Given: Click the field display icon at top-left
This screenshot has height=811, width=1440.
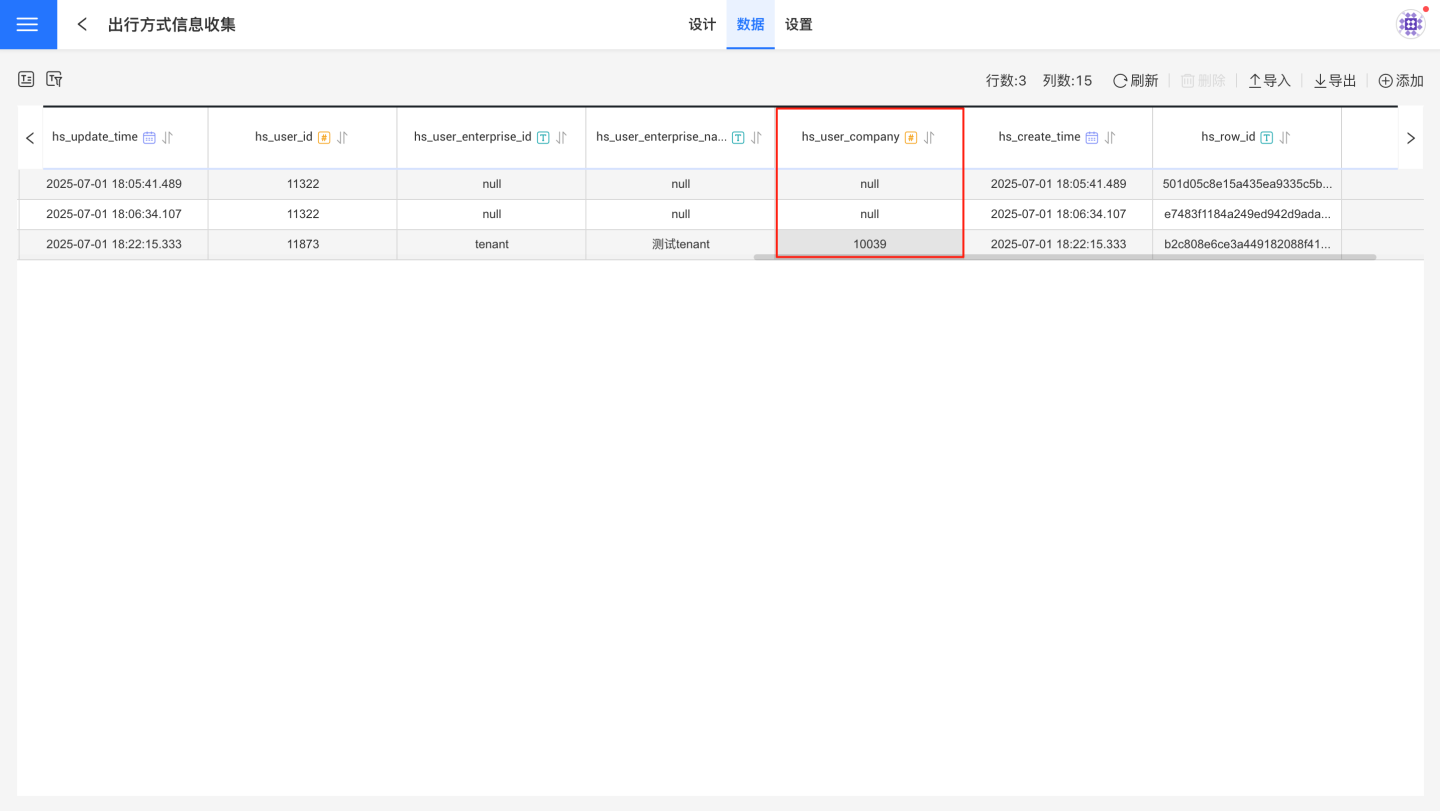Looking at the screenshot, I should point(26,79).
